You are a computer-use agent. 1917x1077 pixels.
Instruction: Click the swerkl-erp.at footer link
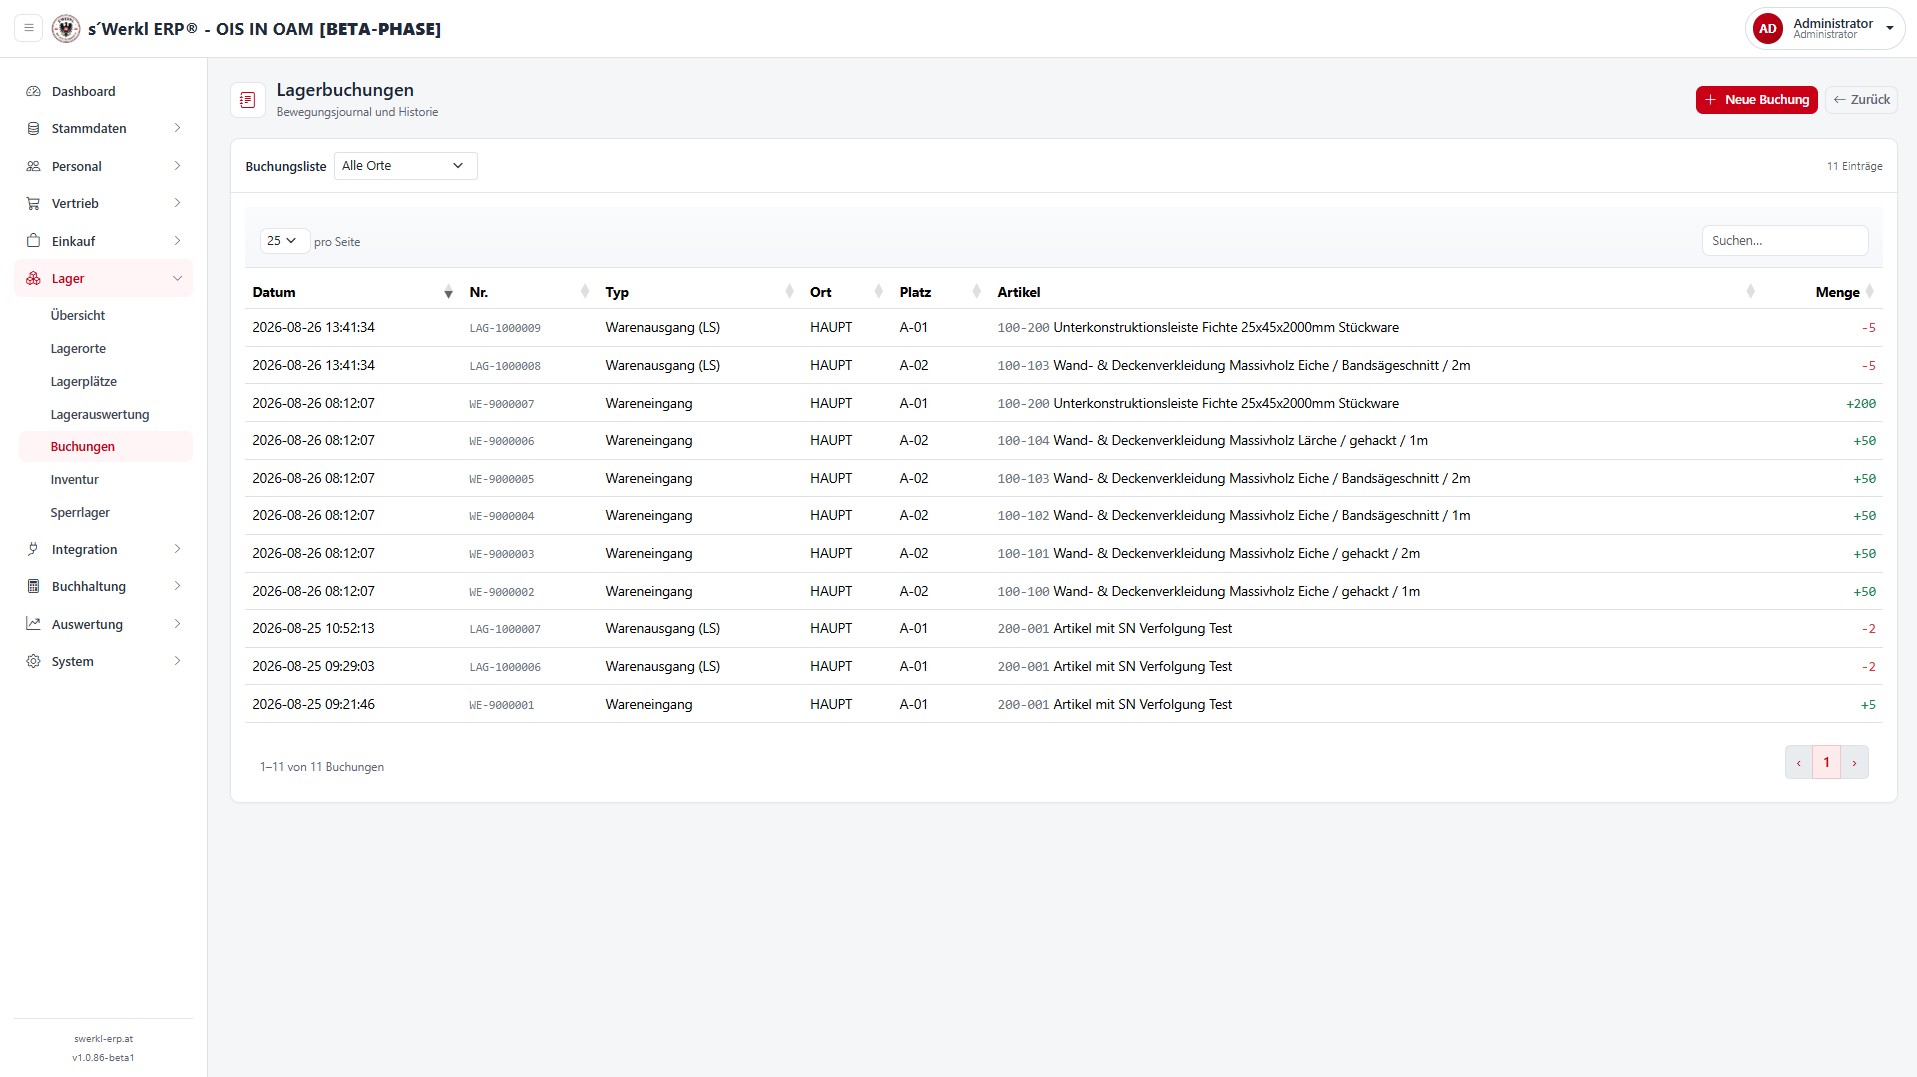point(103,1039)
